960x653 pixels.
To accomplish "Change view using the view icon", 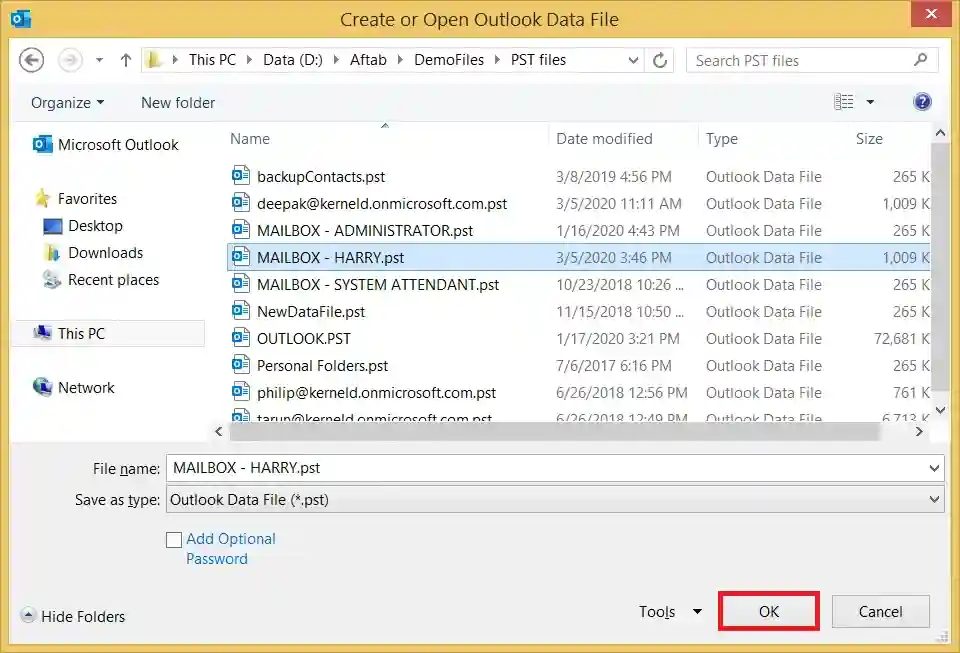I will [x=844, y=102].
